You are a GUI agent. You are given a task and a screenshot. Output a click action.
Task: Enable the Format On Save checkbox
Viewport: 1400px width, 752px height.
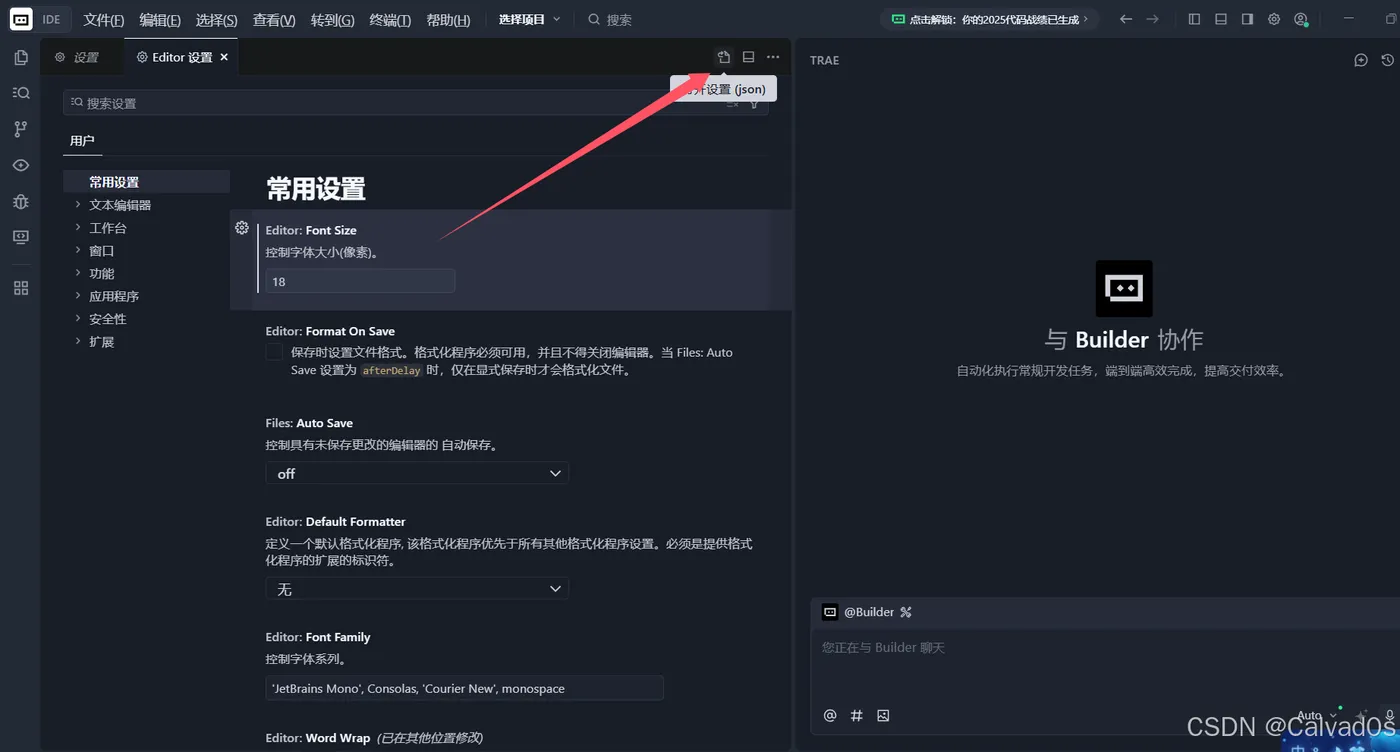pyautogui.click(x=274, y=352)
